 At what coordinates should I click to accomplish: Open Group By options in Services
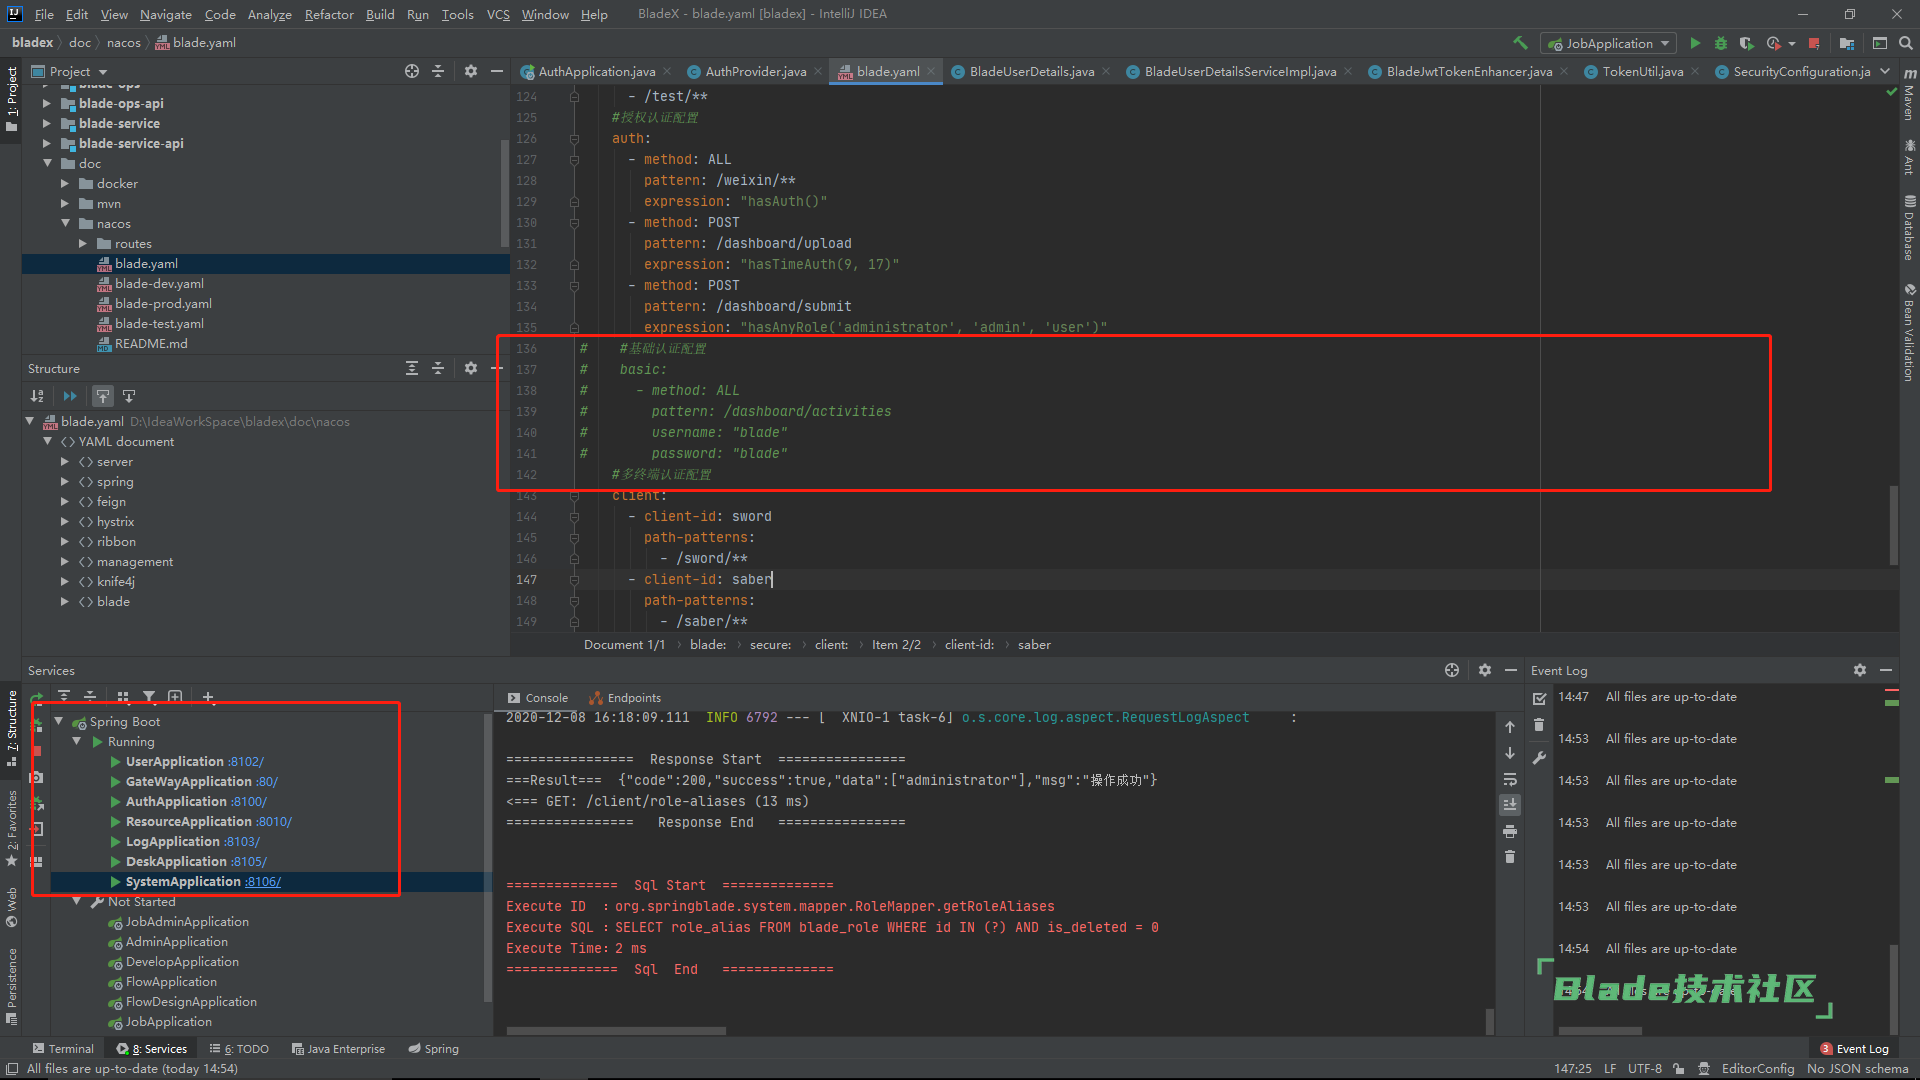point(123,697)
